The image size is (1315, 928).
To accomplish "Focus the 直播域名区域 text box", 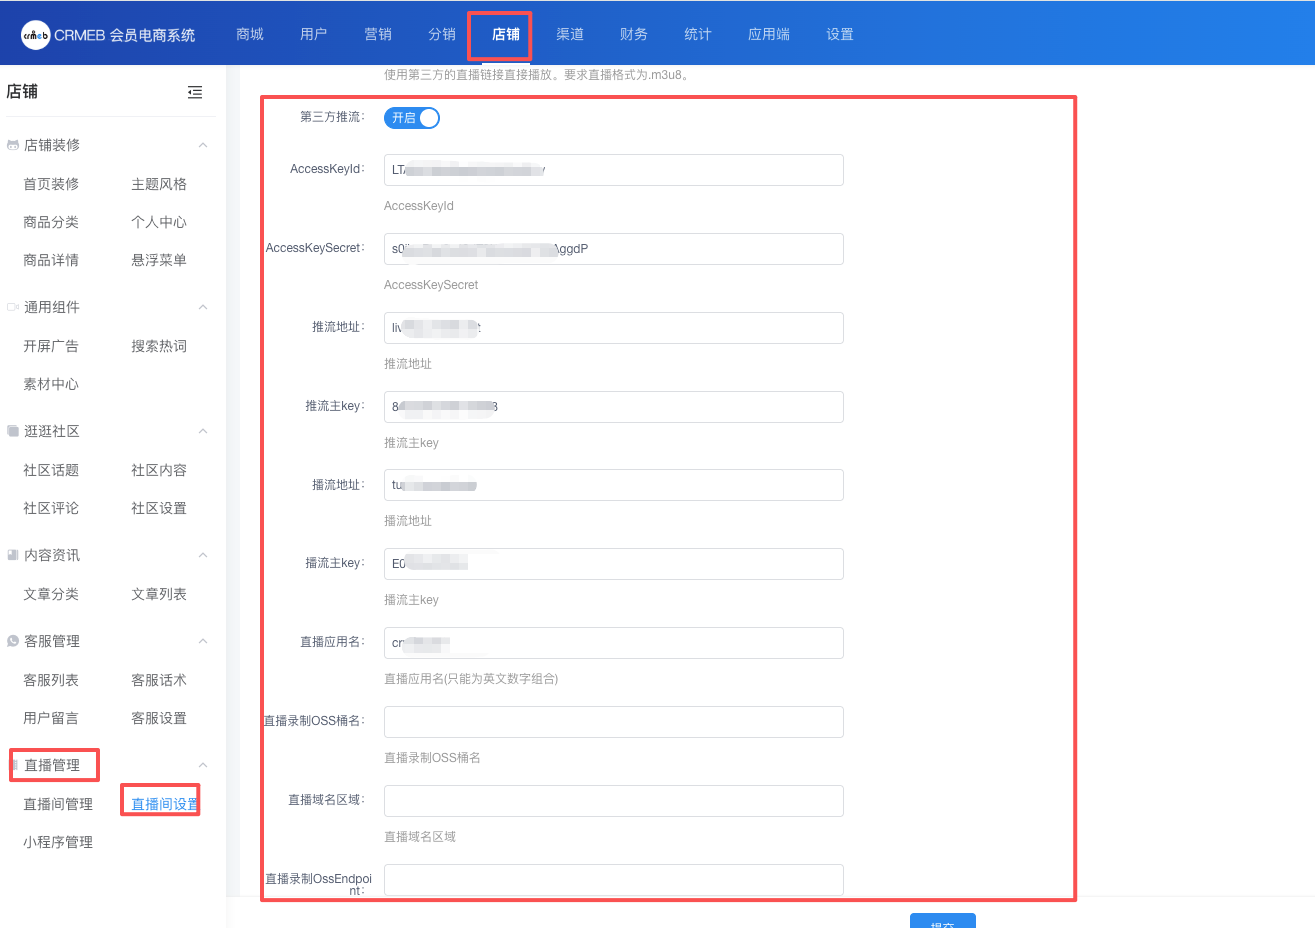I will pyautogui.click(x=613, y=801).
